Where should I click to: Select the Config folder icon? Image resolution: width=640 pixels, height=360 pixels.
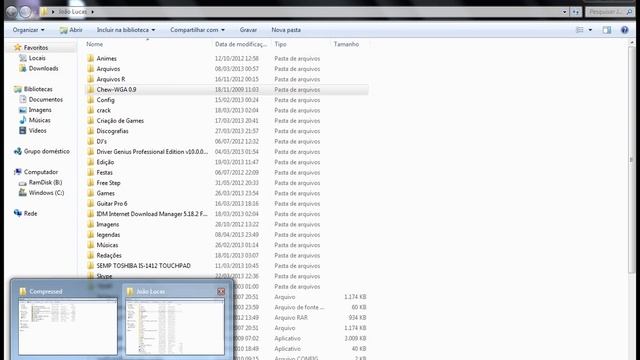[91, 100]
